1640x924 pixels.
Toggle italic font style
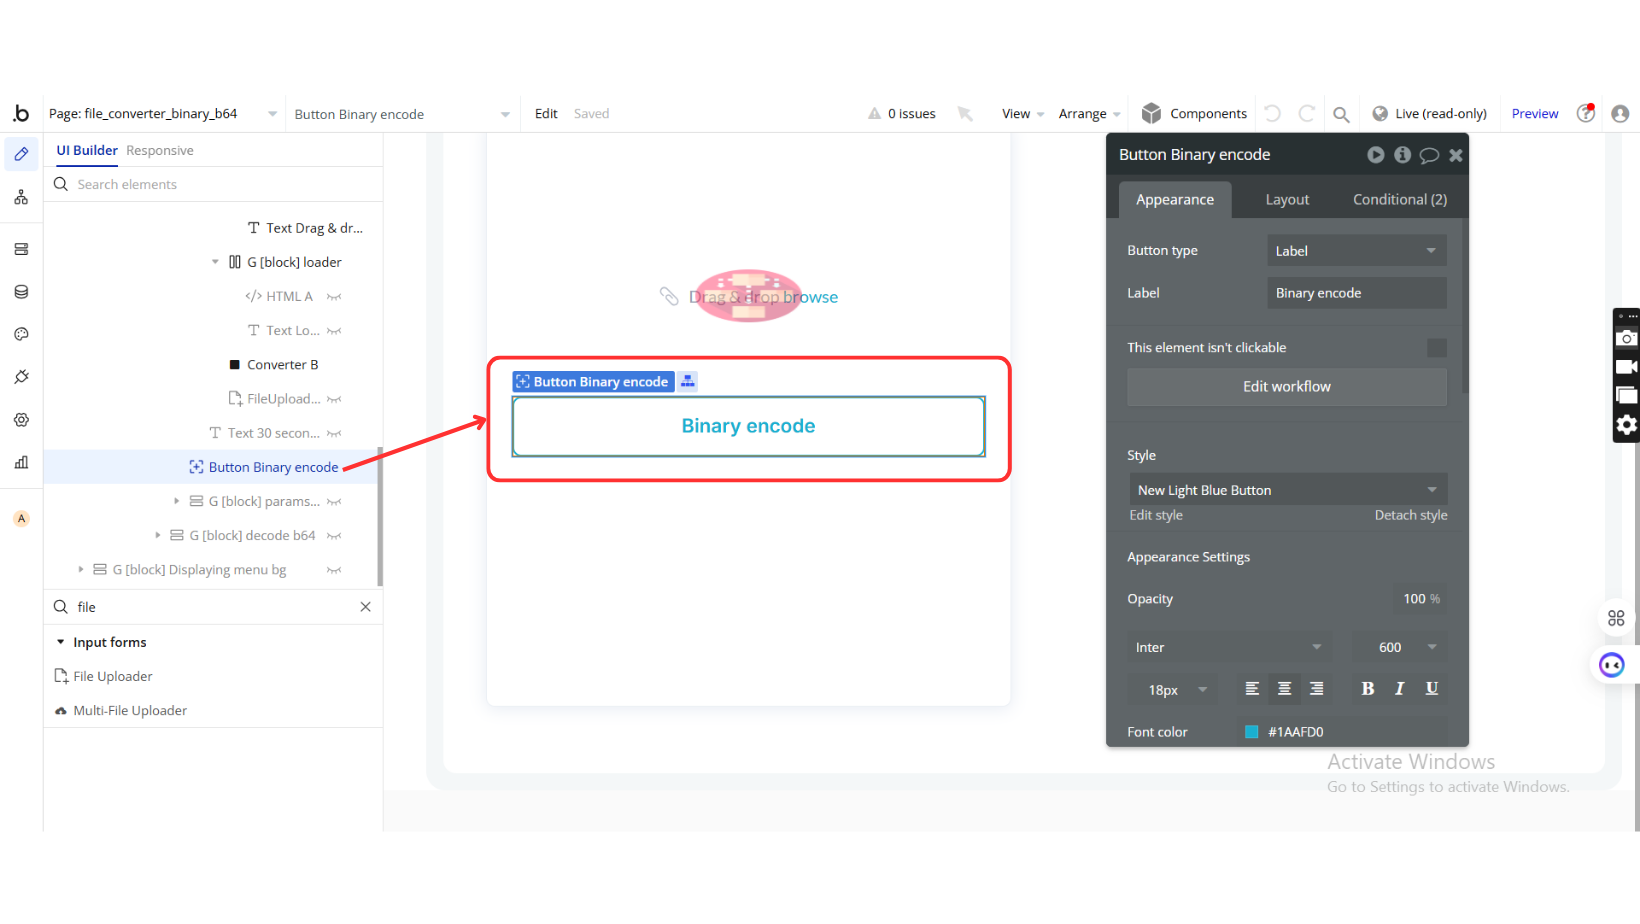pyautogui.click(x=1400, y=689)
